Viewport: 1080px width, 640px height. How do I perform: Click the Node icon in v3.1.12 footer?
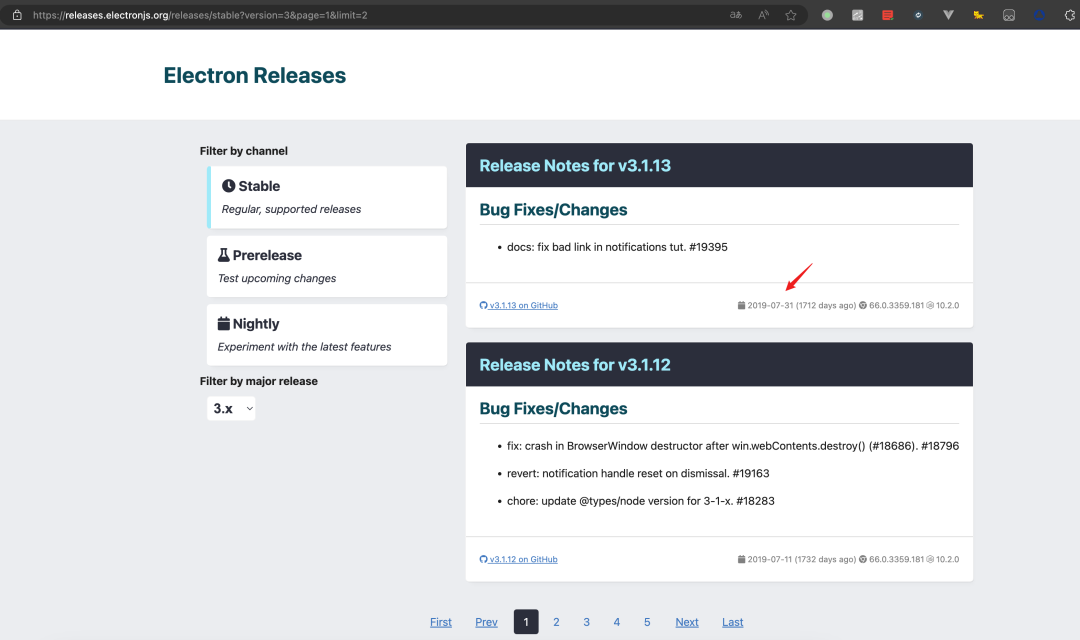pyautogui.click(x=930, y=559)
